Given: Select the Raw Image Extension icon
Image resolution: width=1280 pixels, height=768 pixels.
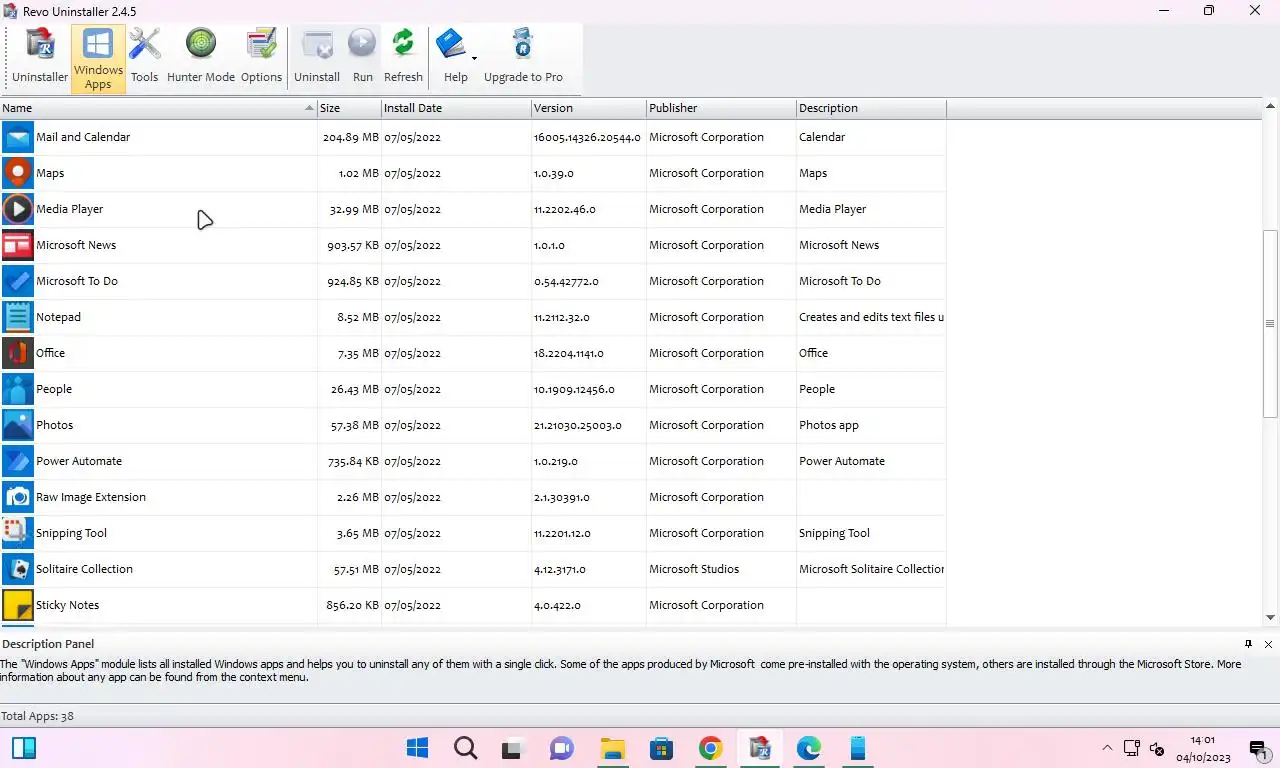Looking at the screenshot, I should 18,497.
